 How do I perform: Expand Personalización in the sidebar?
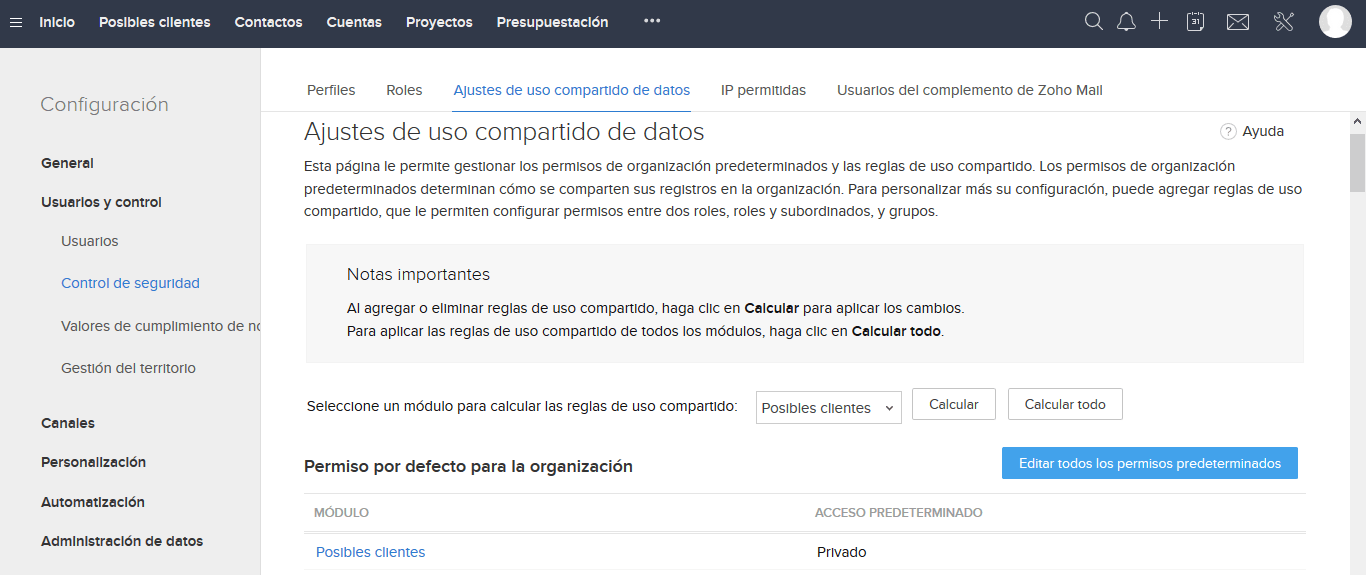click(x=93, y=462)
